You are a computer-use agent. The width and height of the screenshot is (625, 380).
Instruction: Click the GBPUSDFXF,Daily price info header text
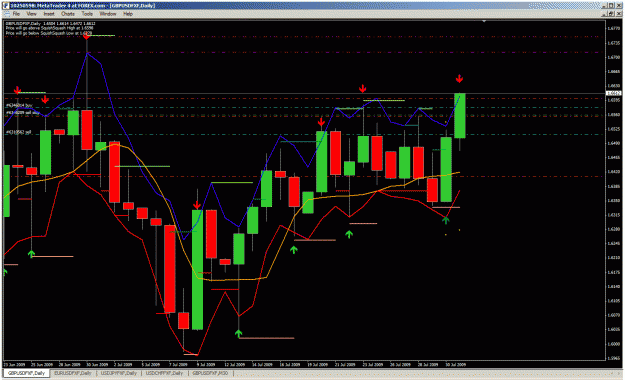(50, 24)
